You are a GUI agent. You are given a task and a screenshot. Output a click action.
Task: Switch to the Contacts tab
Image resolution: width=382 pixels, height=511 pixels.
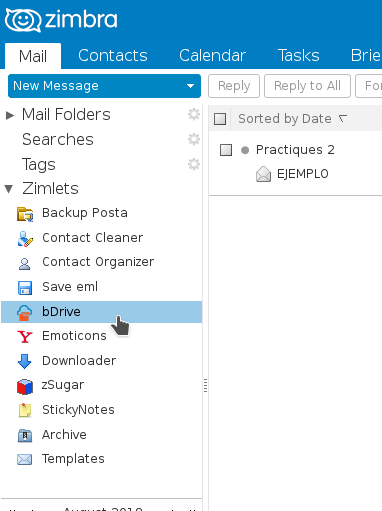pyautogui.click(x=113, y=55)
